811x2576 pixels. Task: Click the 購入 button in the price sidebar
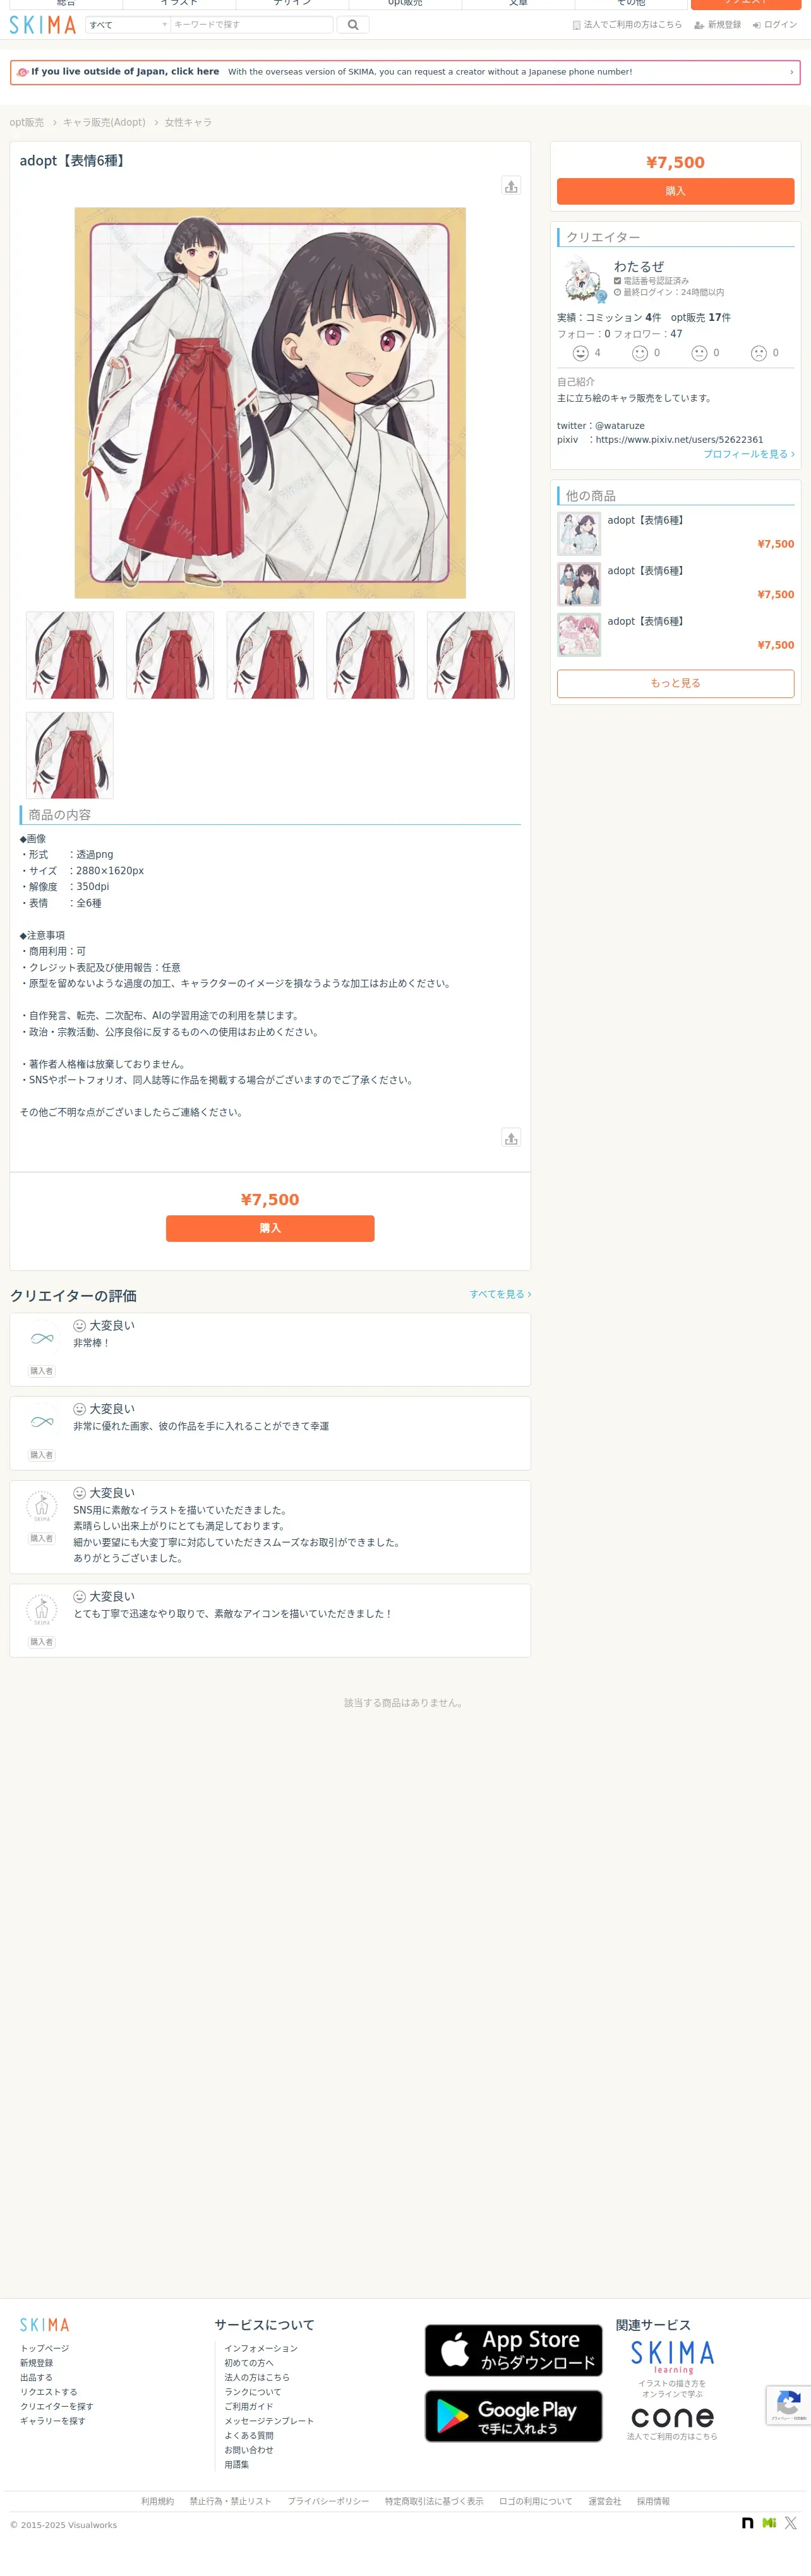pyautogui.click(x=676, y=191)
